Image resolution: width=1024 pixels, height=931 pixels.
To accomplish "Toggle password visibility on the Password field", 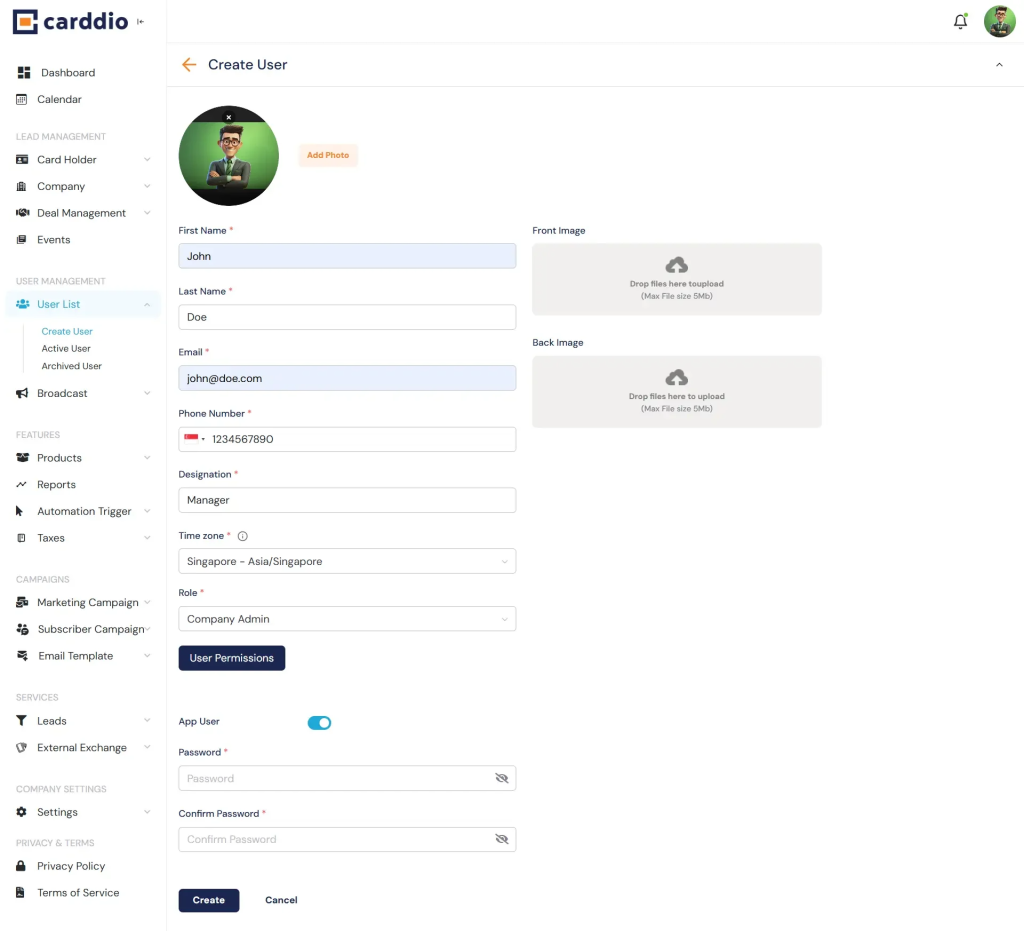I will pos(501,778).
